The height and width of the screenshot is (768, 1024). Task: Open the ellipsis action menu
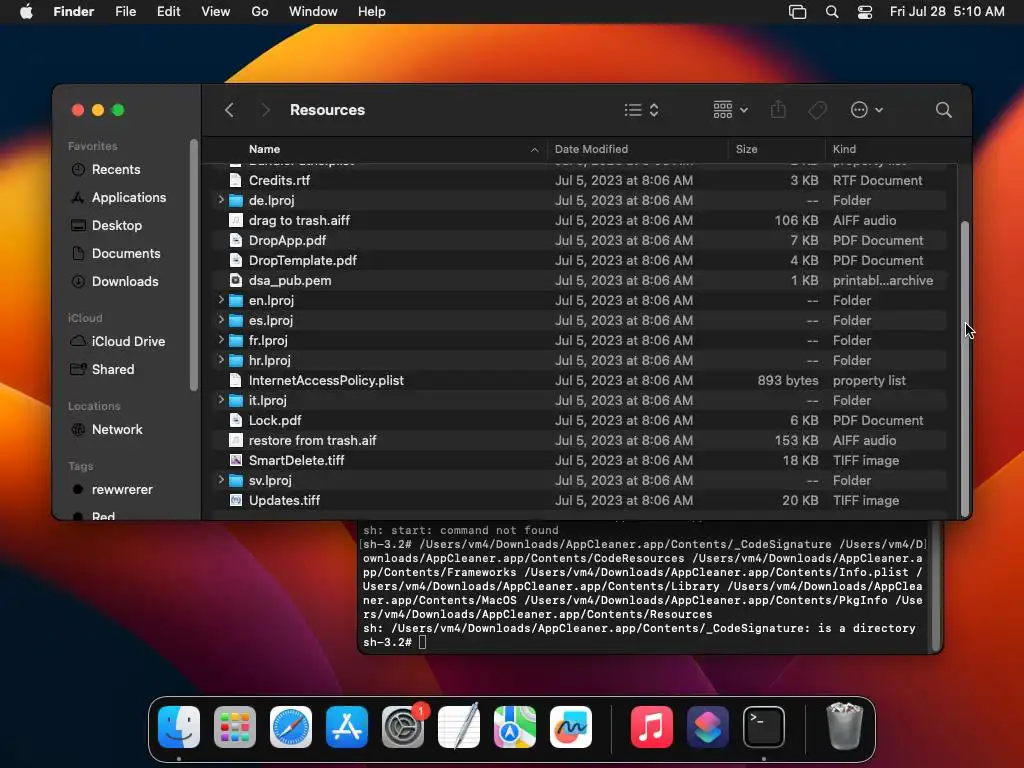[x=867, y=110]
